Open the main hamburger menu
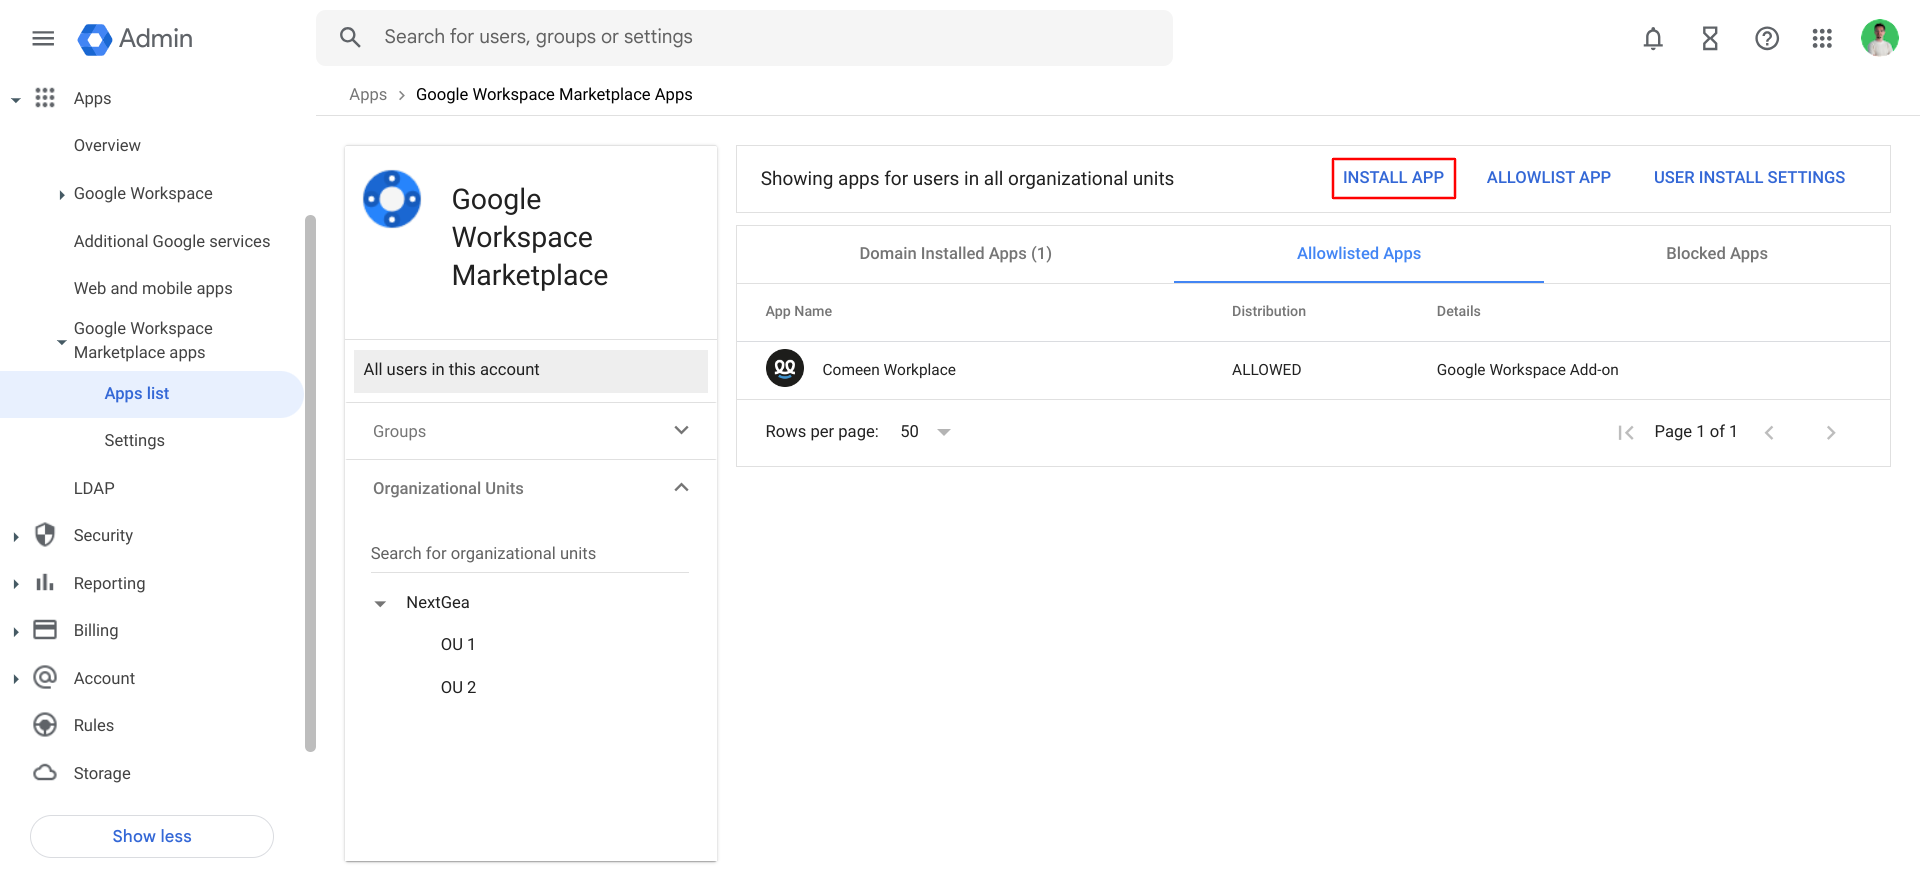 pyautogui.click(x=43, y=38)
